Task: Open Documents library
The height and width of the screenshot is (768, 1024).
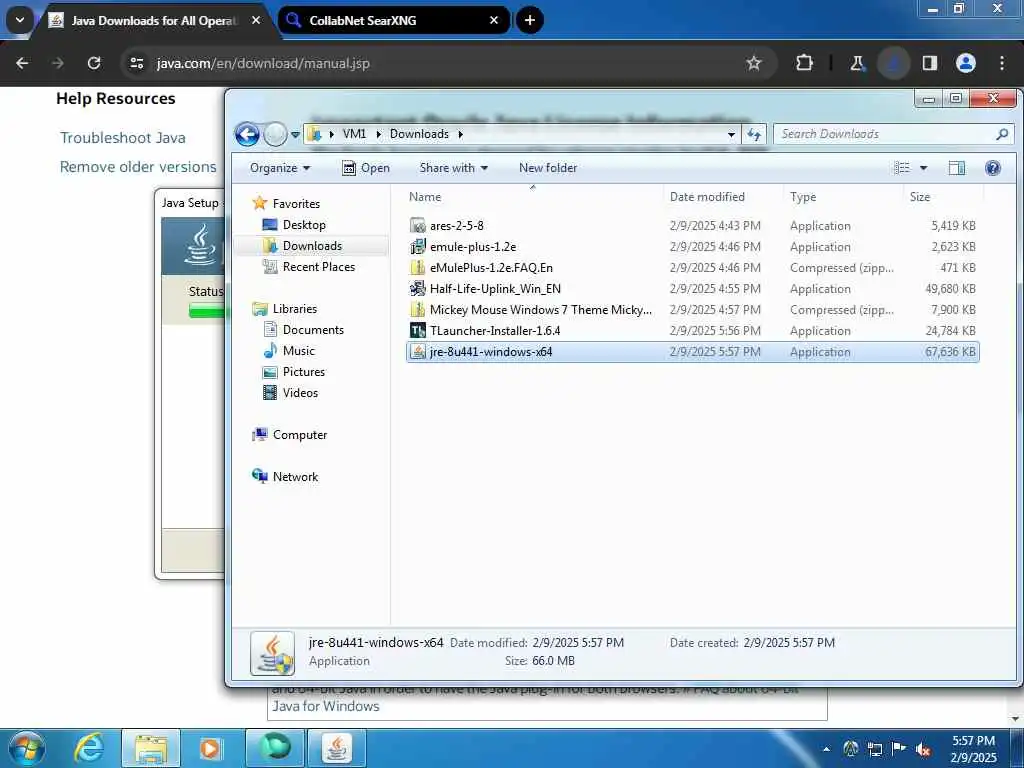Action: [x=303, y=330]
